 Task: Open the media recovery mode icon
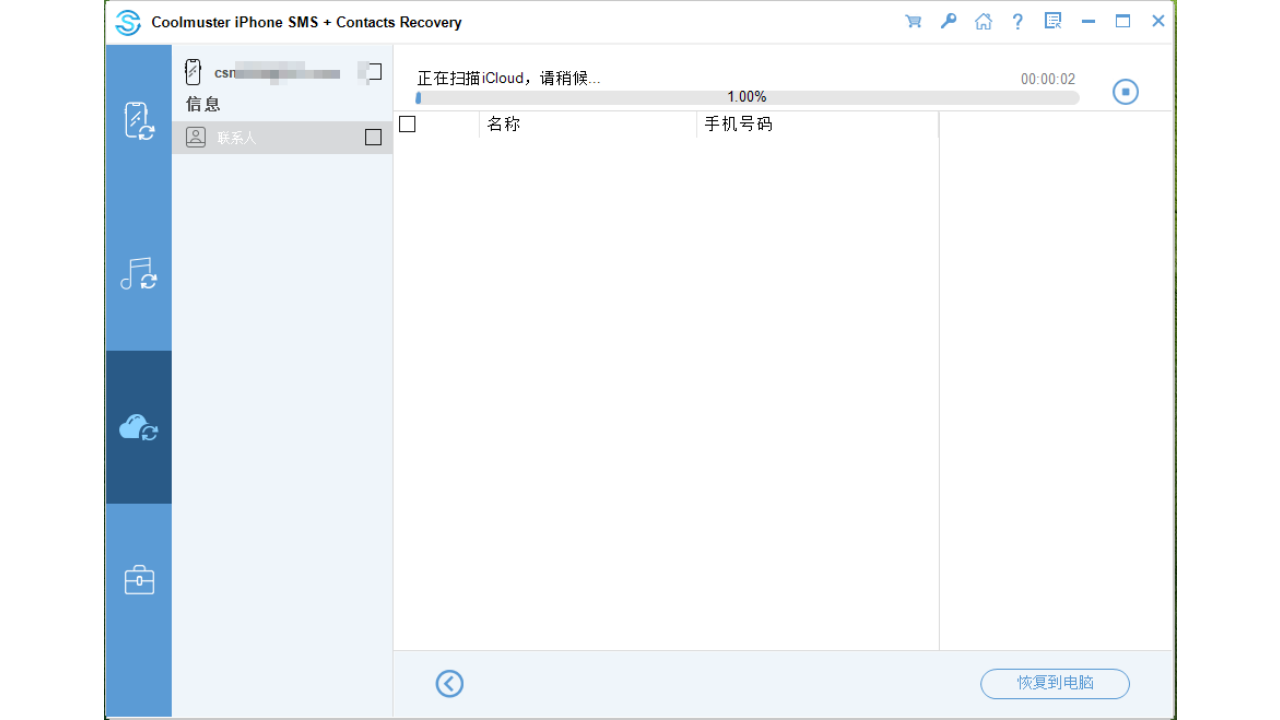pyautogui.click(x=138, y=272)
